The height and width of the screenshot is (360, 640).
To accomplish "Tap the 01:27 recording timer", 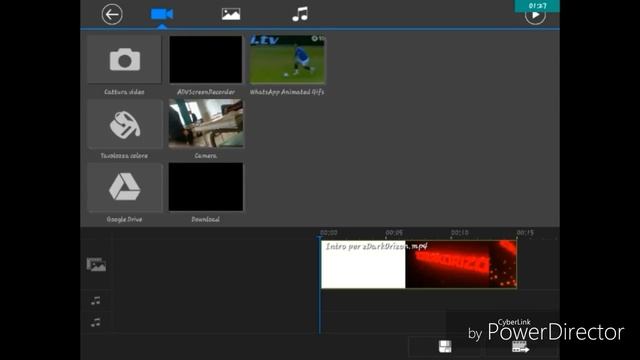I will tap(537, 6).
